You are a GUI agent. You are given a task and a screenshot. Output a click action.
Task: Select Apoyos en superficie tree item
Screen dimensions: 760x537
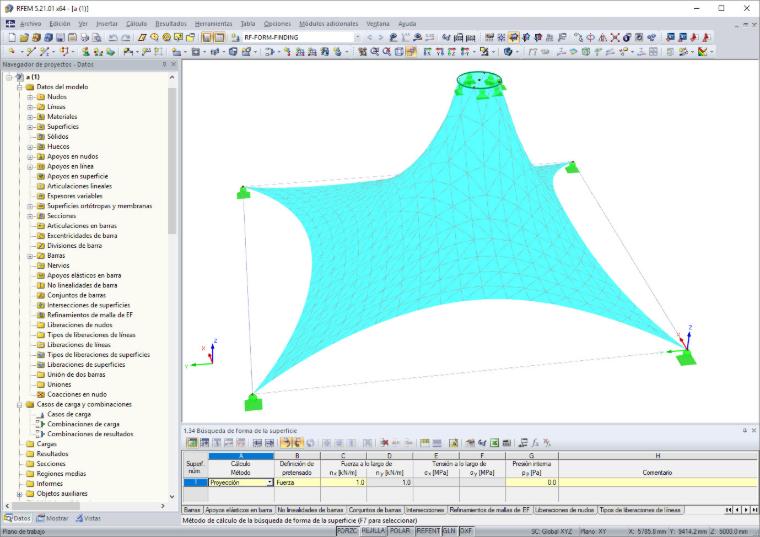point(77,176)
